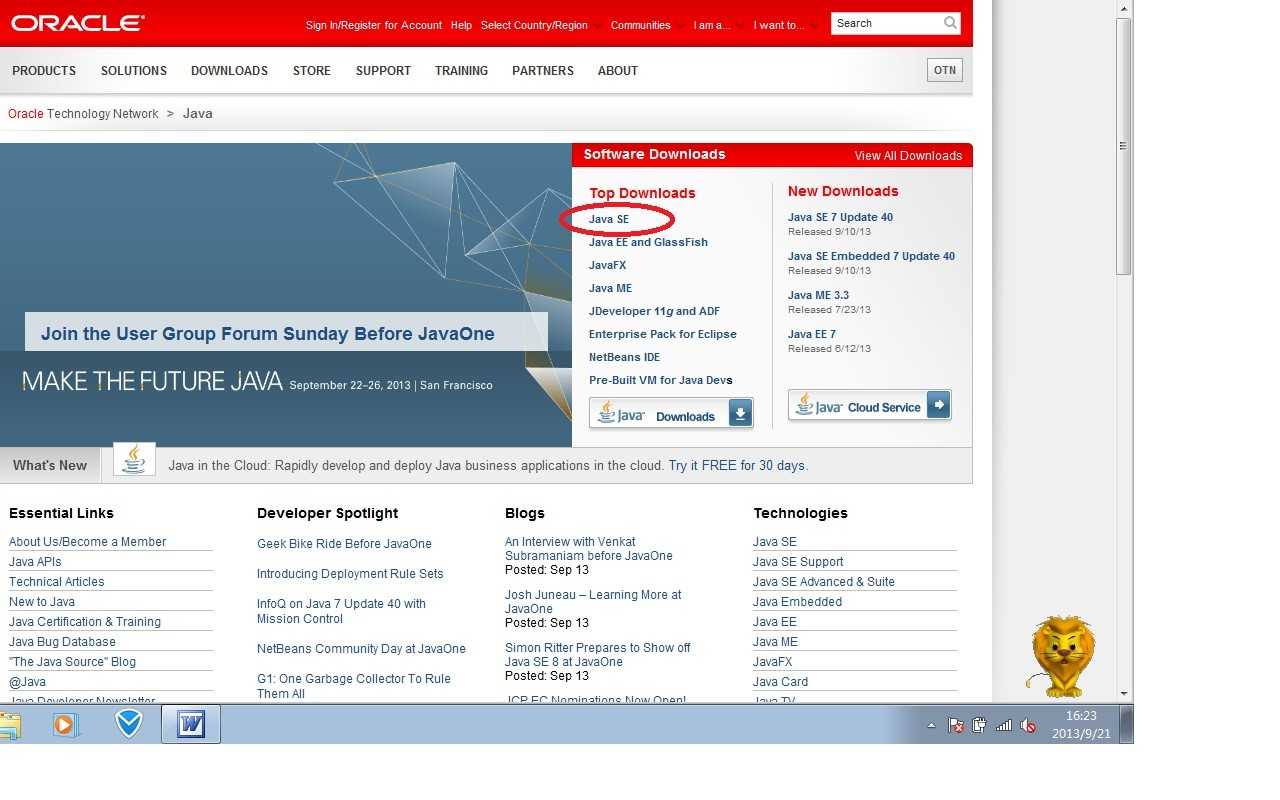Viewport: 1280px width, 800px height.
Task: Click Enterprise Pack for Eclipse link
Action: pyautogui.click(x=663, y=334)
